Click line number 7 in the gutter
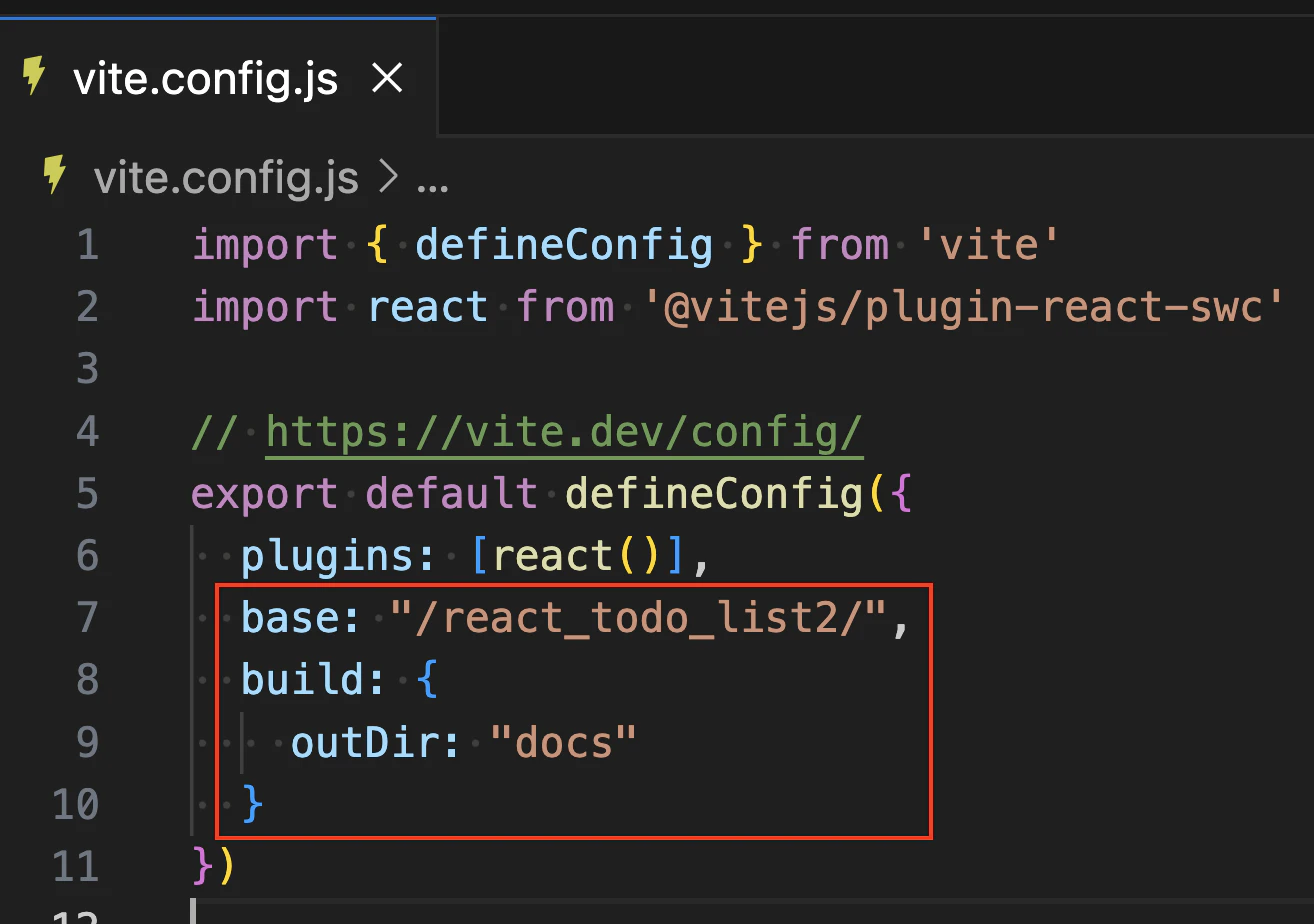 [87, 617]
